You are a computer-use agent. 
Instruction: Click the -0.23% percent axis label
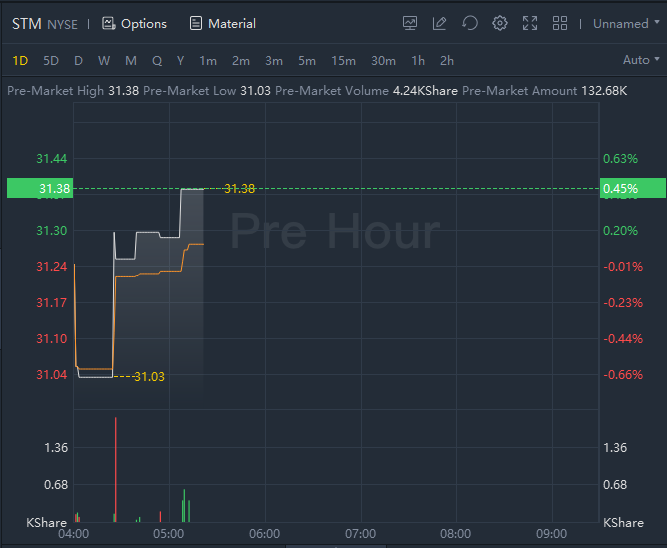[623, 303]
